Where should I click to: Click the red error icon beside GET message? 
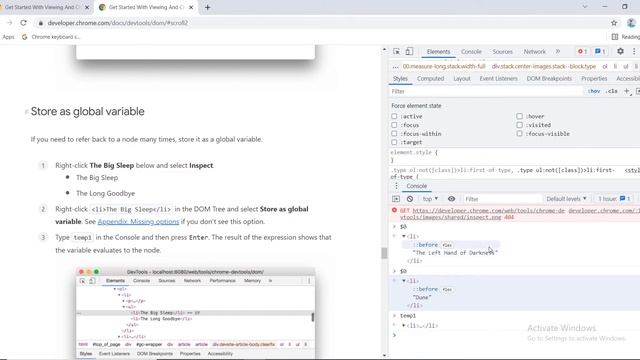pos(394,210)
